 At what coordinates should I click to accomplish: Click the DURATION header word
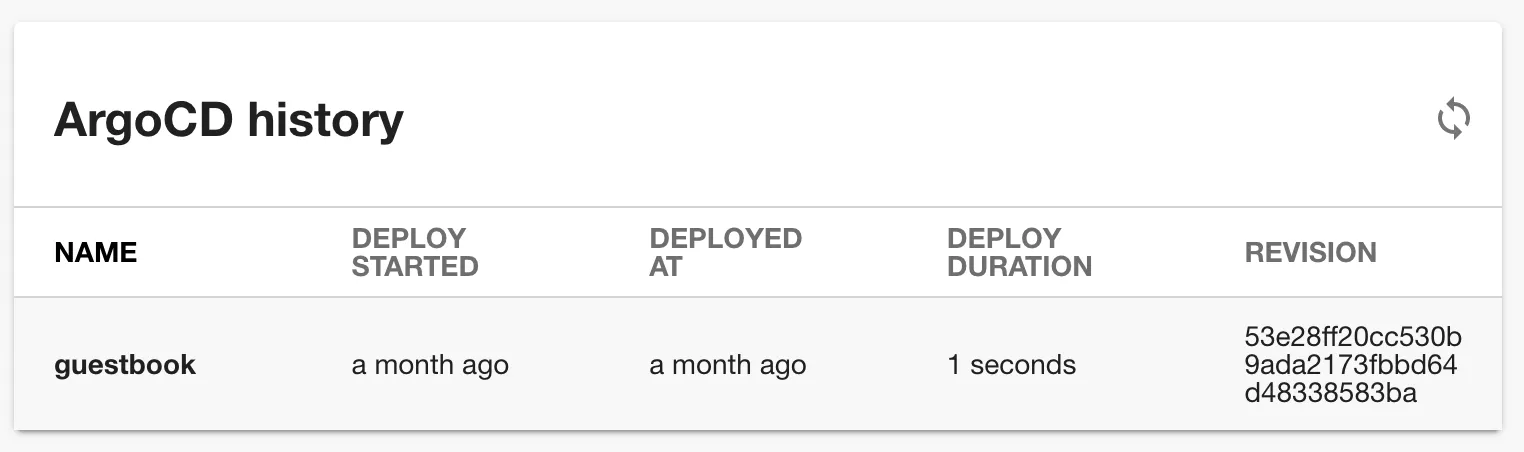point(1019,267)
